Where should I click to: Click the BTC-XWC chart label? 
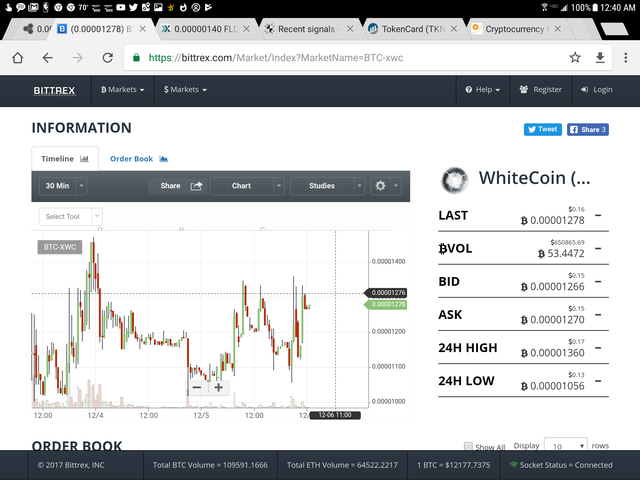60,247
